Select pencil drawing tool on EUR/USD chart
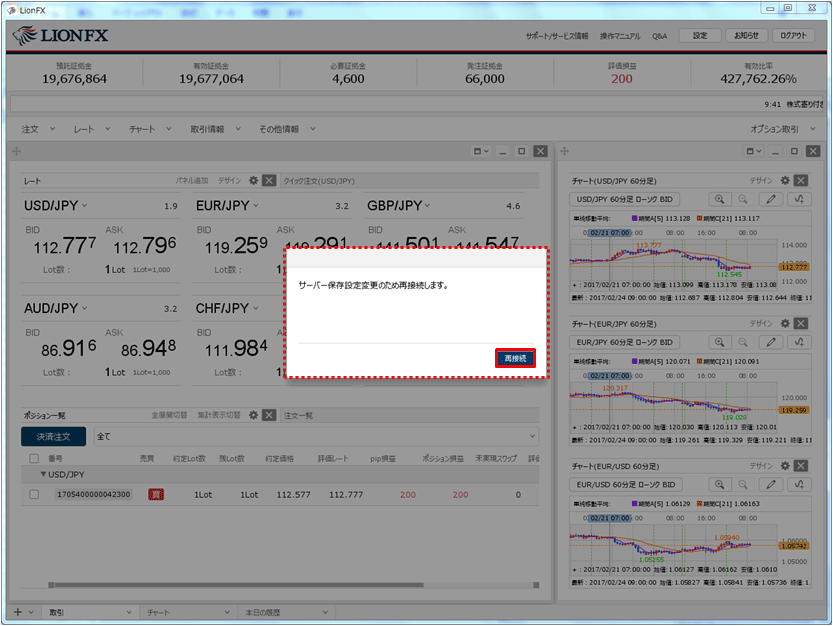 tap(770, 485)
